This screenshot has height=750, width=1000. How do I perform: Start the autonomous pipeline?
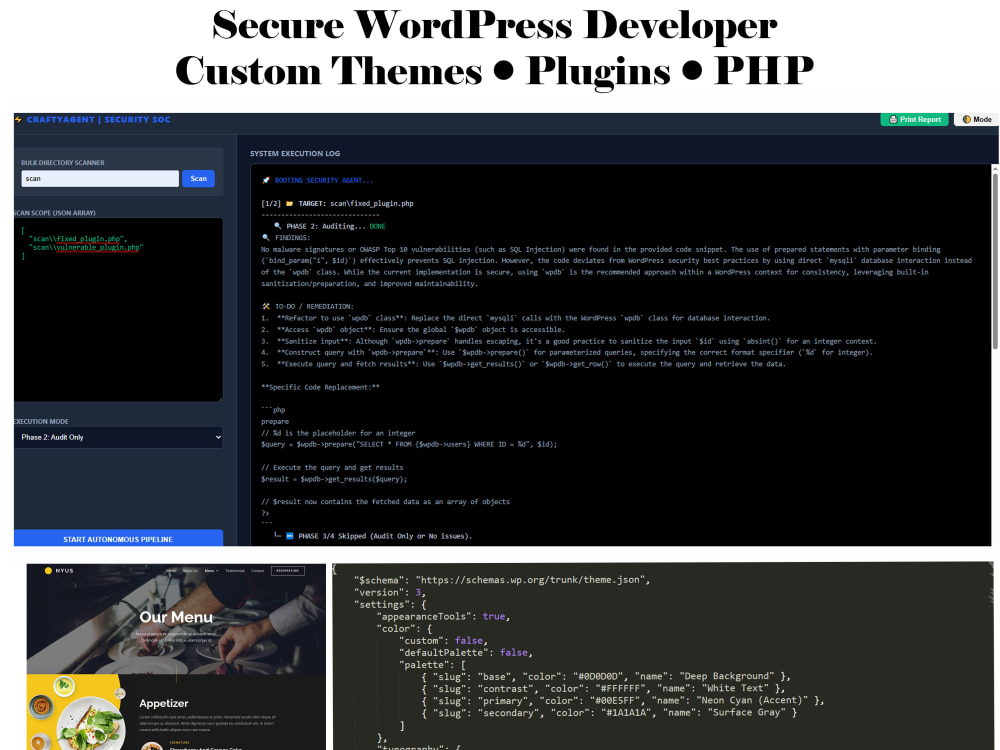click(119, 538)
